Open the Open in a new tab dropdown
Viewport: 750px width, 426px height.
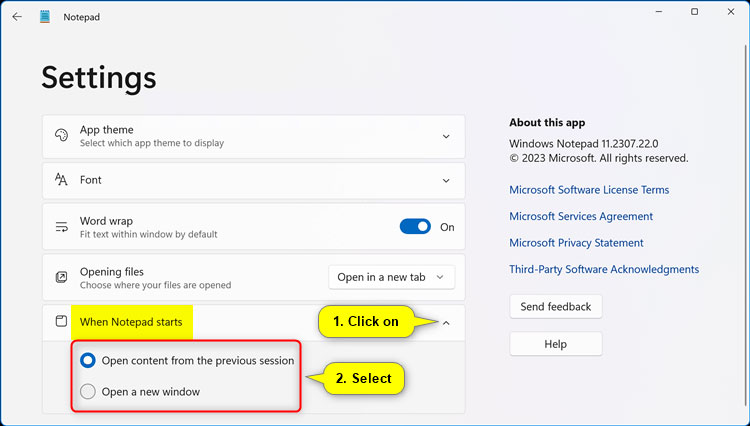click(x=392, y=277)
